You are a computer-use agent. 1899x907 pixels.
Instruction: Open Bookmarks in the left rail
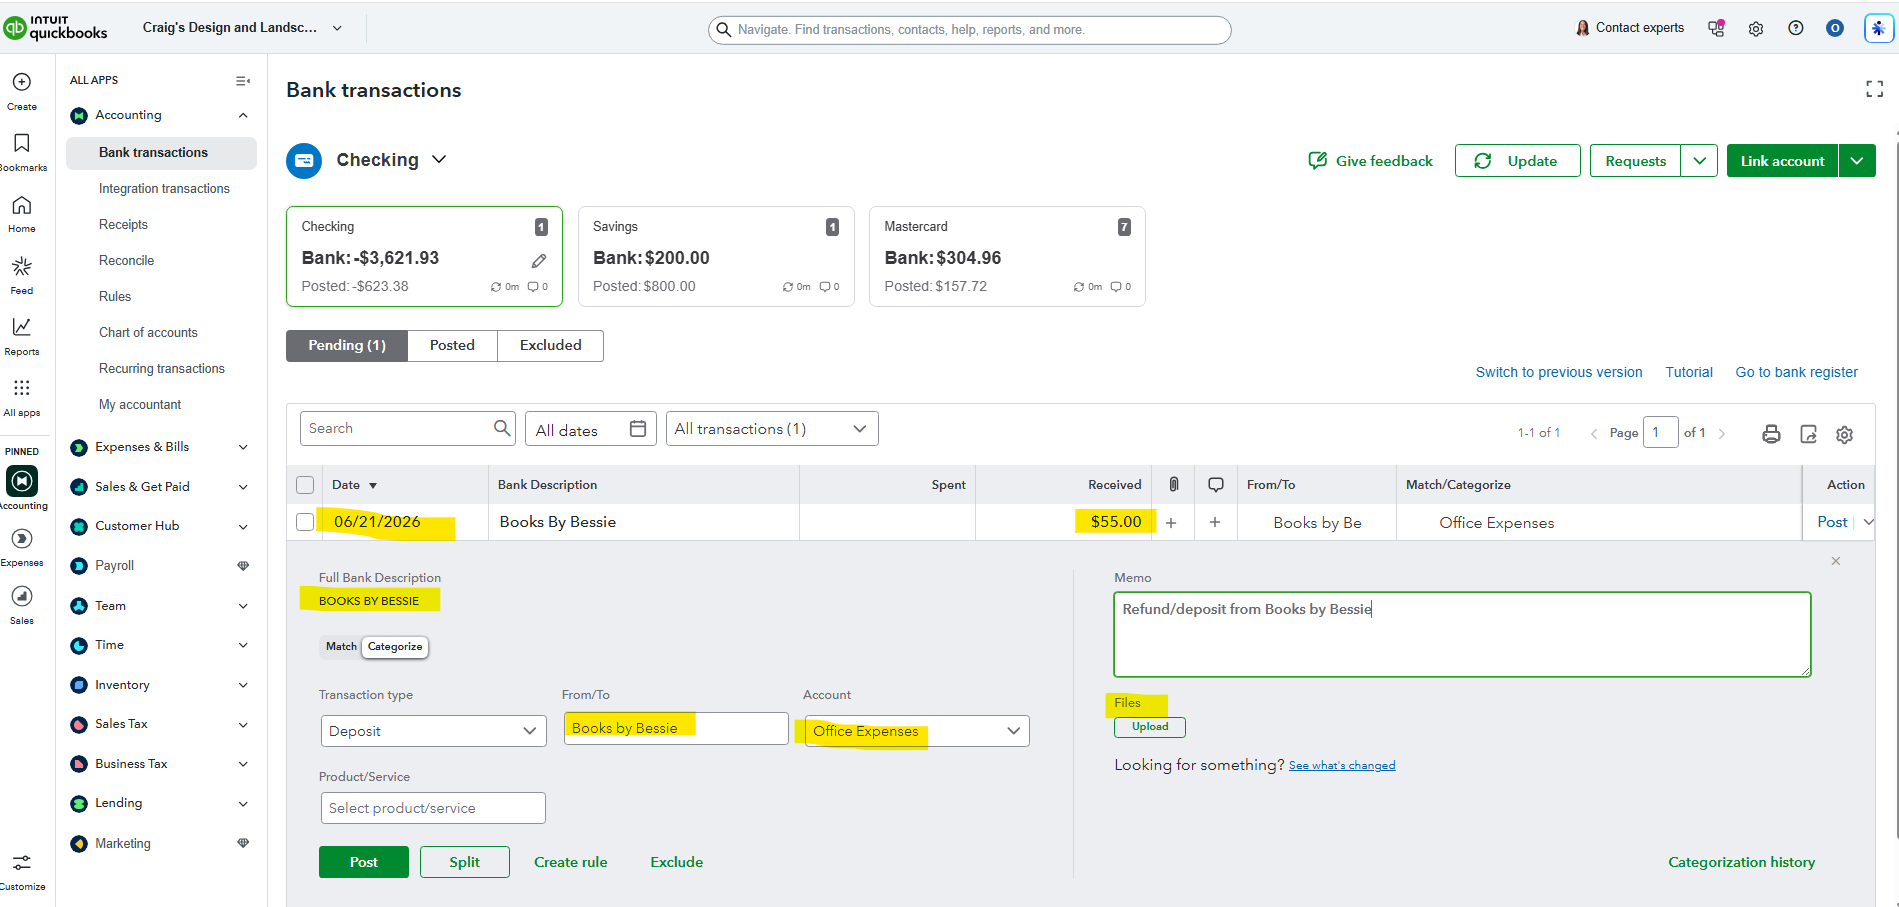tap(22, 143)
